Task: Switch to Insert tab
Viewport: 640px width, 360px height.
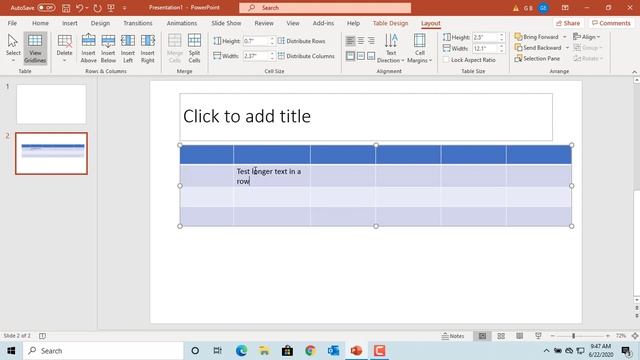Action: pos(70,23)
